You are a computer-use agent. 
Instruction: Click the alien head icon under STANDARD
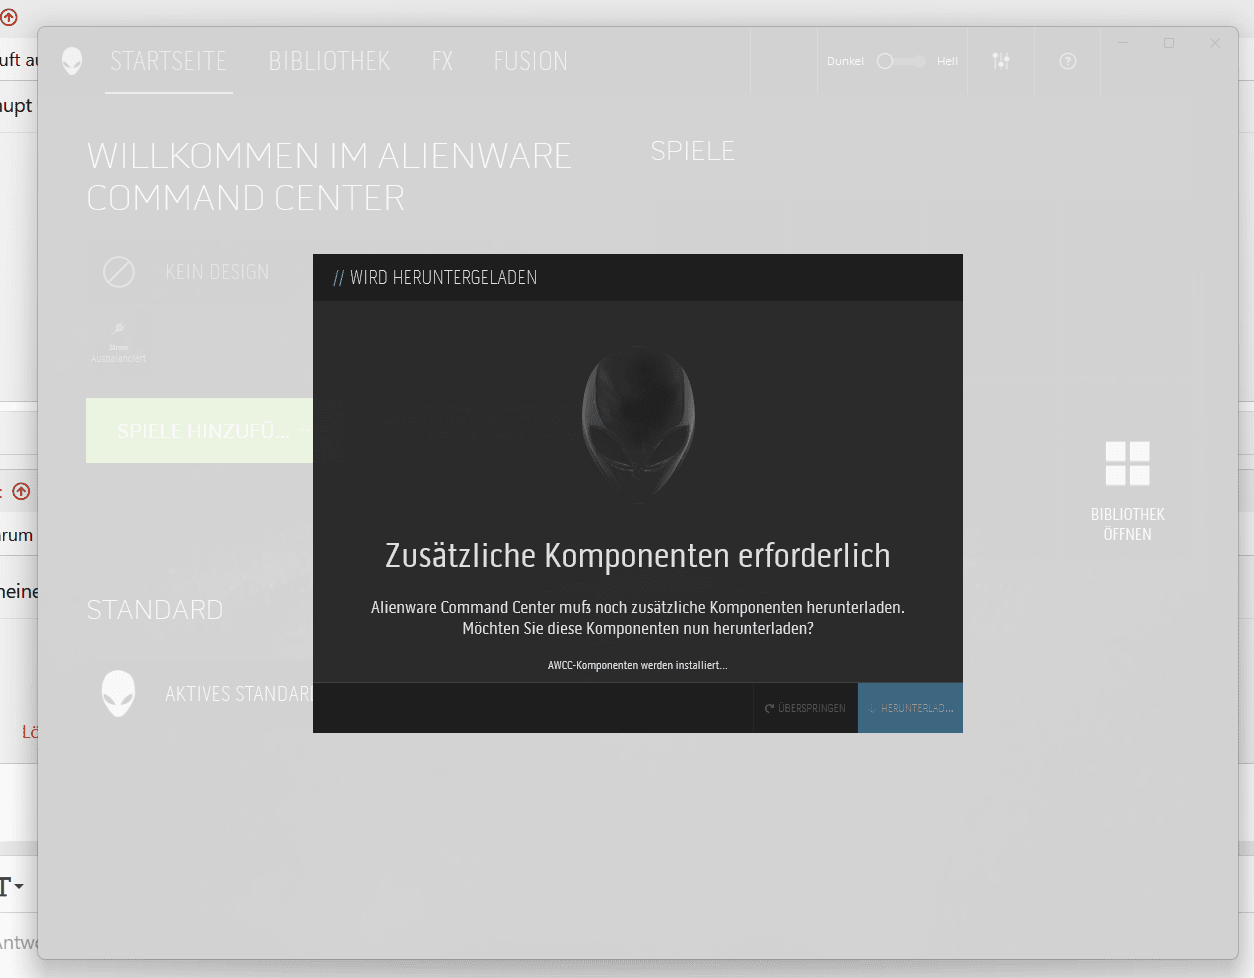click(x=118, y=693)
